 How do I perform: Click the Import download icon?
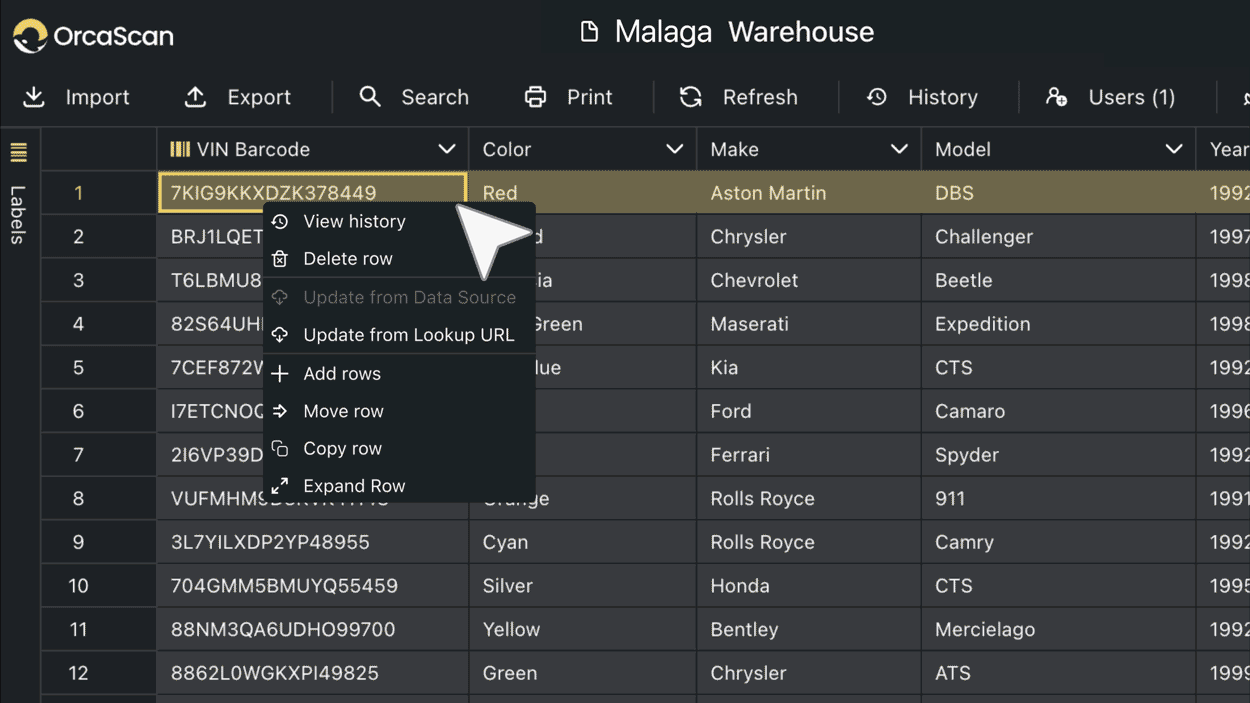34,97
